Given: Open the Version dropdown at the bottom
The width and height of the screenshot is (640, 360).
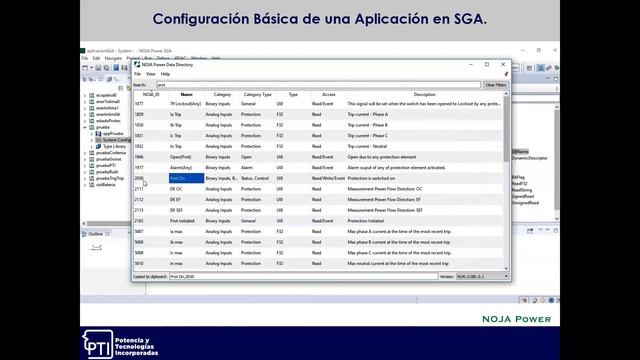Looking at the screenshot, I should click(482, 276).
